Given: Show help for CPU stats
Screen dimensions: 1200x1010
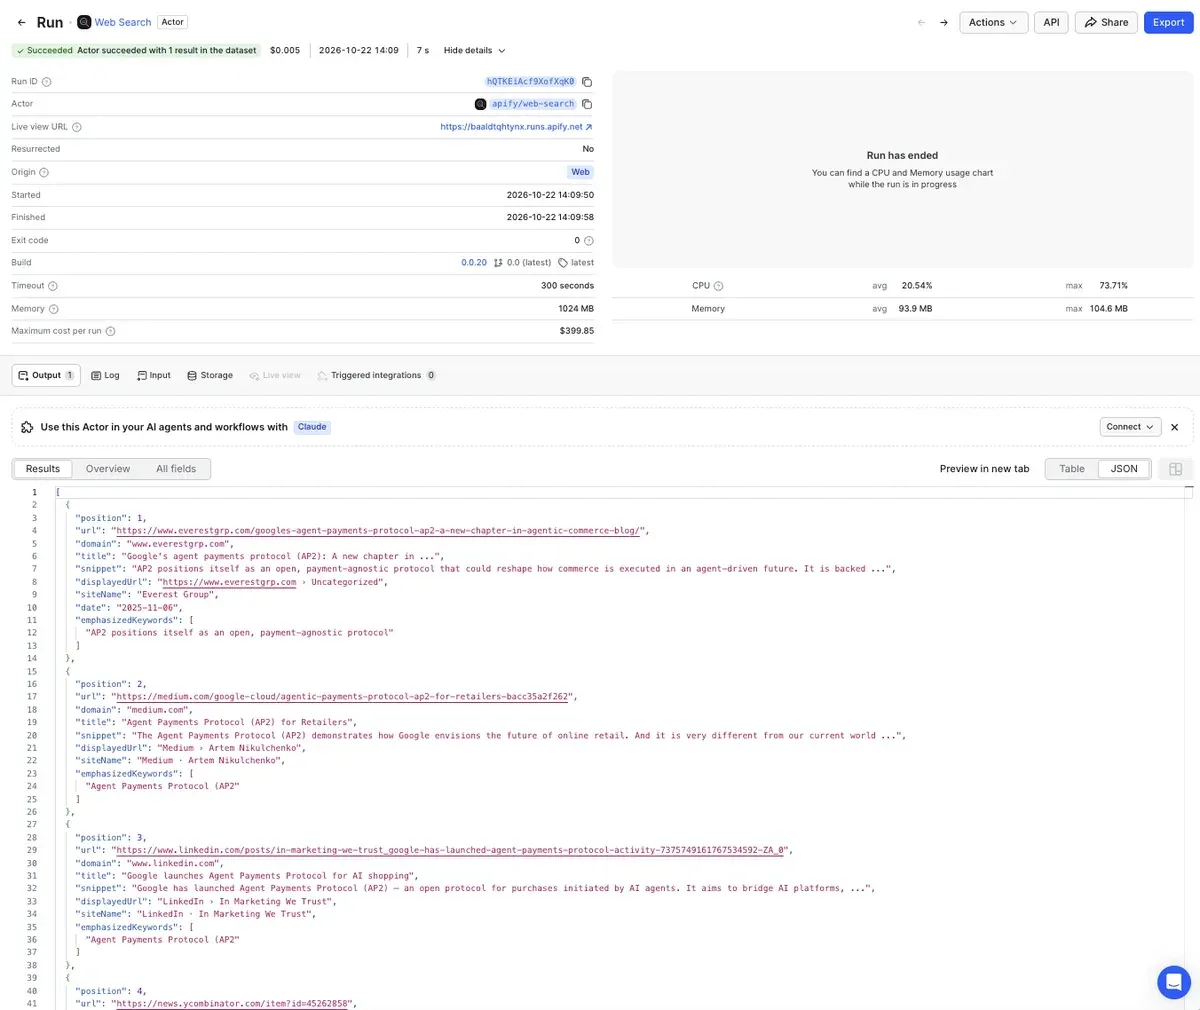Looking at the screenshot, I should [x=718, y=286].
